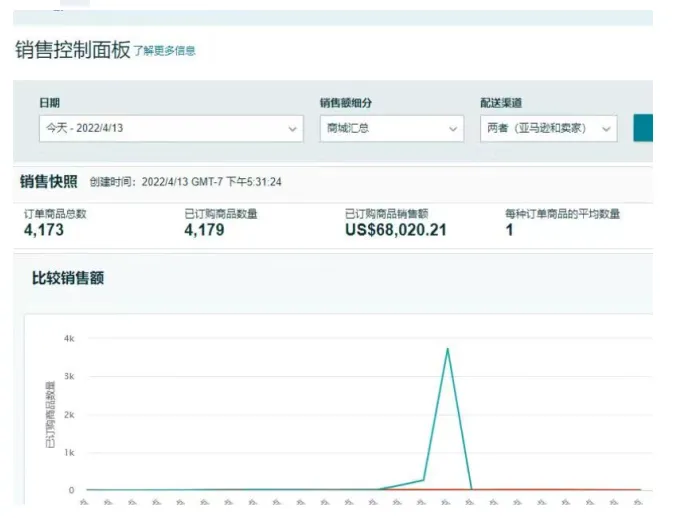The width and height of the screenshot is (677, 520).
Task: Click the vertical axis title 已订购商品数量
Action: tap(50, 415)
